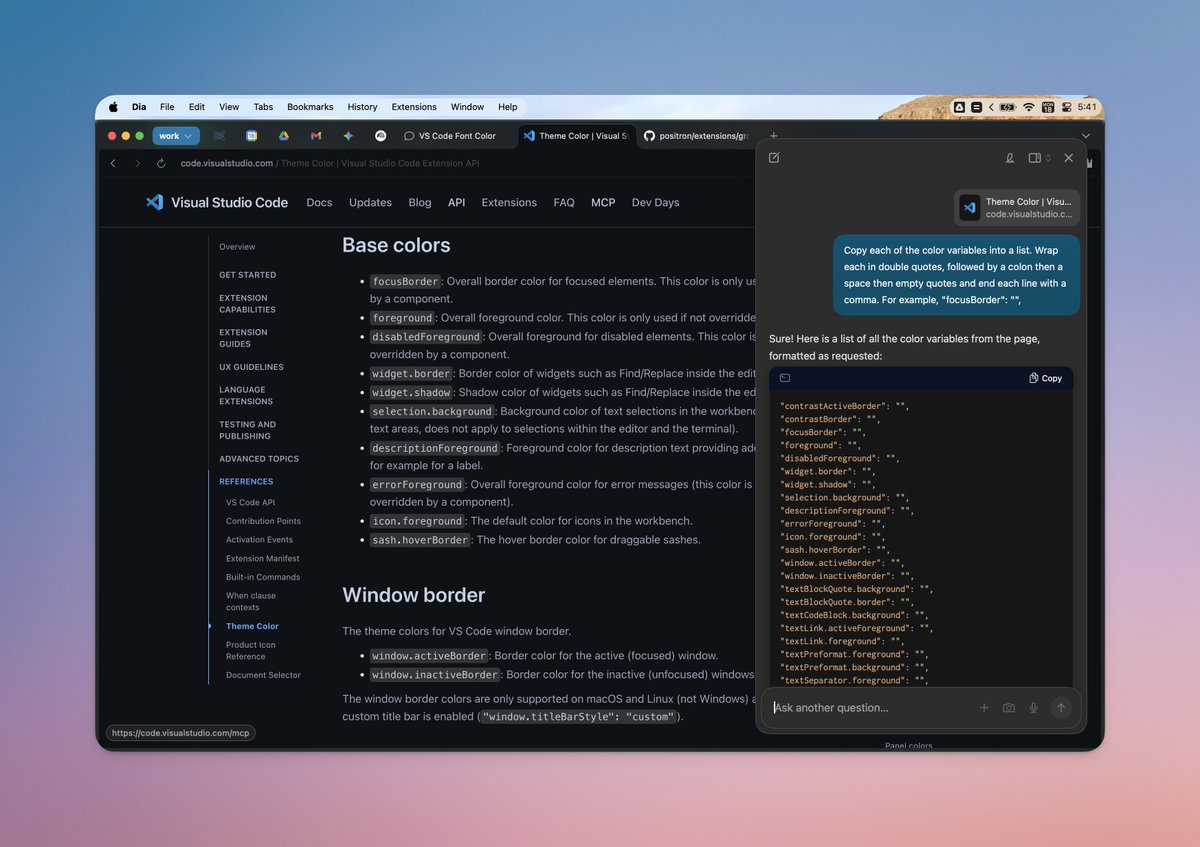Open VS Code API sidebar link
This screenshot has width=1200, height=847.
250,503
